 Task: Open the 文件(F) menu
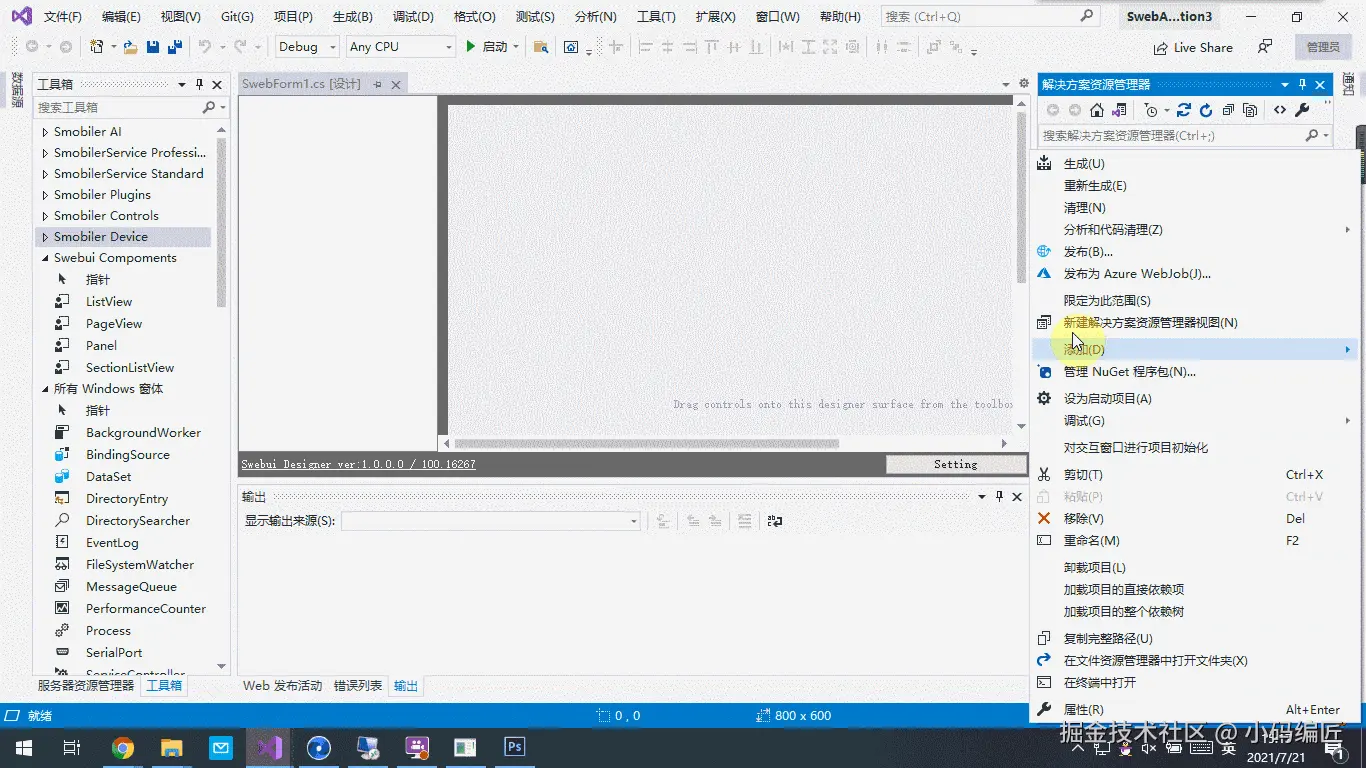coord(63,17)
